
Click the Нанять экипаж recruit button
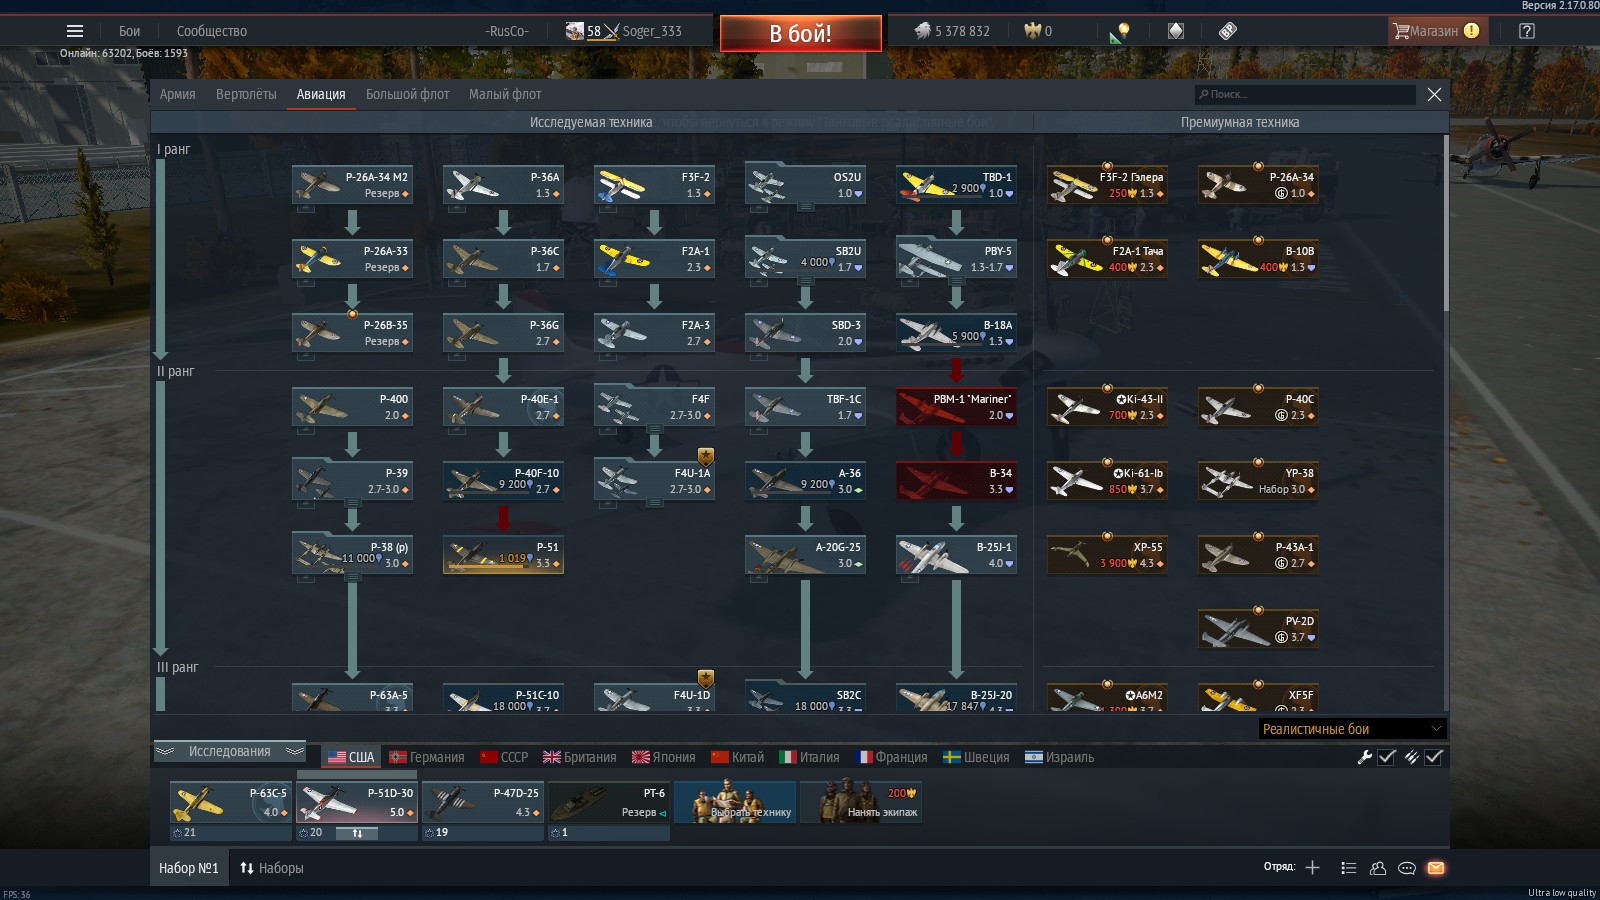[860, 802]
